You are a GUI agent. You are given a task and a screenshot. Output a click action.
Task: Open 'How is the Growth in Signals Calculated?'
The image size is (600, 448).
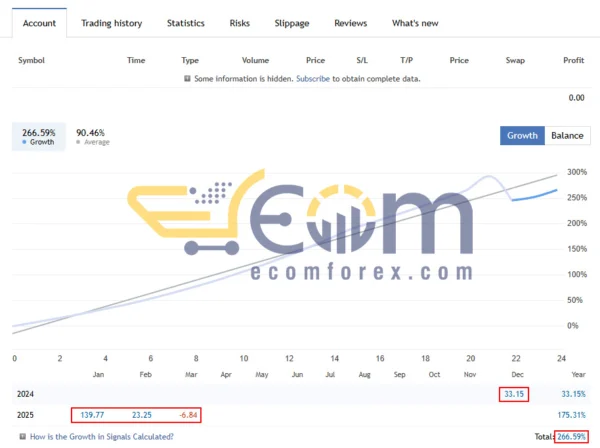point(101,436)
